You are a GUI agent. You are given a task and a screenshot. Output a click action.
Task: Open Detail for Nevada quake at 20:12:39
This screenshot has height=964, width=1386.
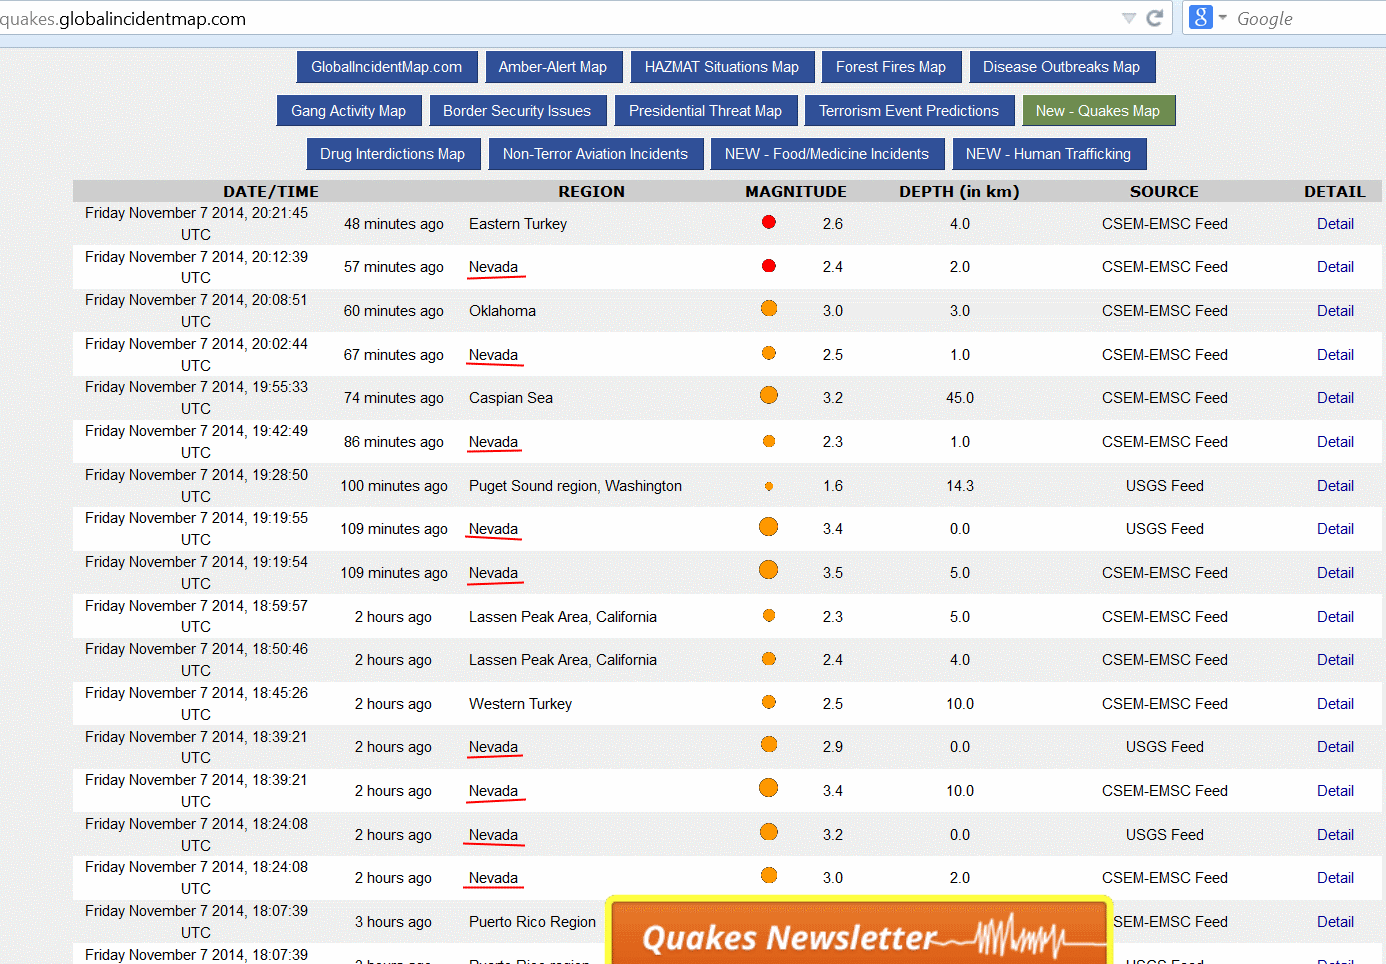(x=1335, y=267)
